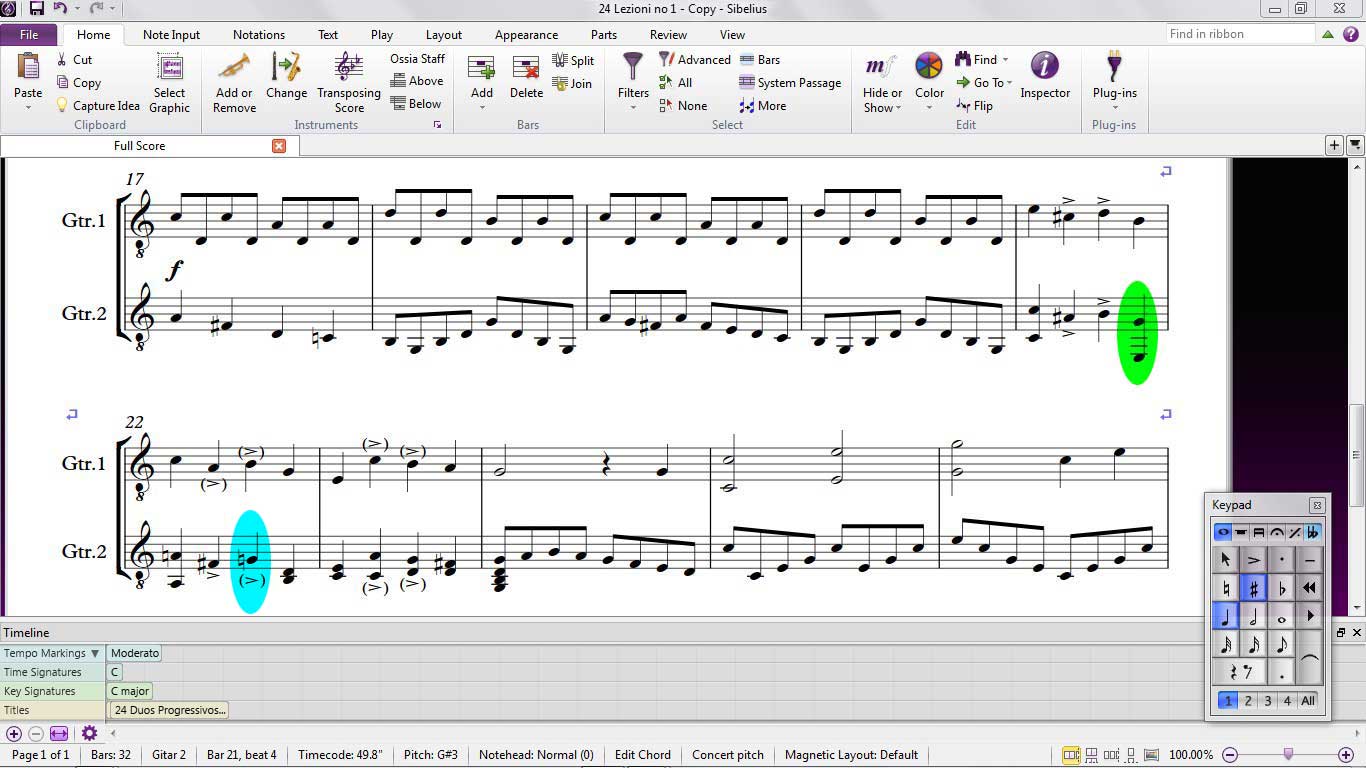
Task: Open the Go To dropdown arrow
Action: (1009, 83)
